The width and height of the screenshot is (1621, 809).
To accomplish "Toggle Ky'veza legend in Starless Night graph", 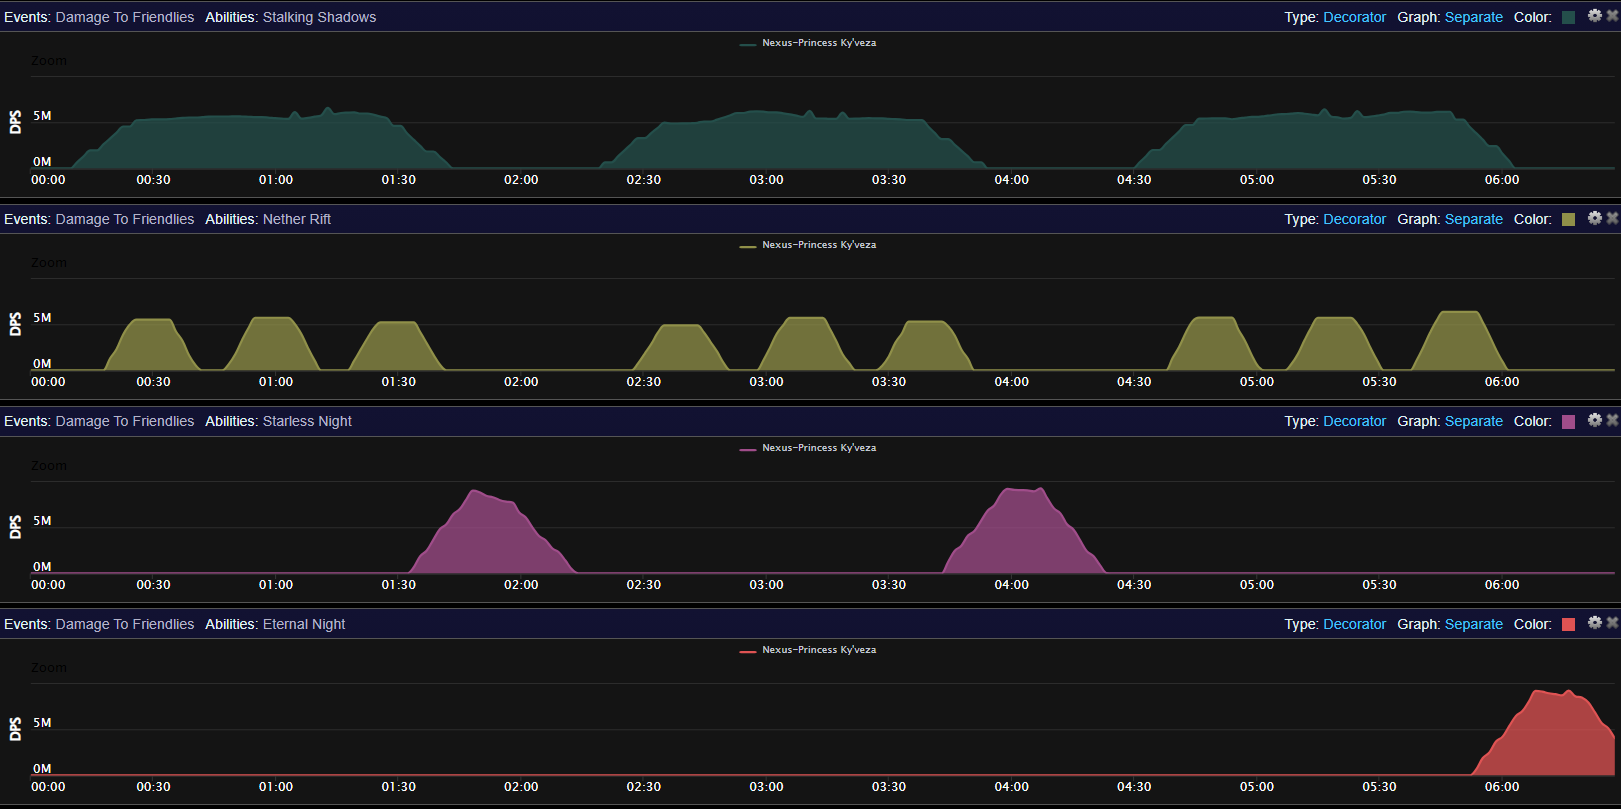I will (808, 448).
